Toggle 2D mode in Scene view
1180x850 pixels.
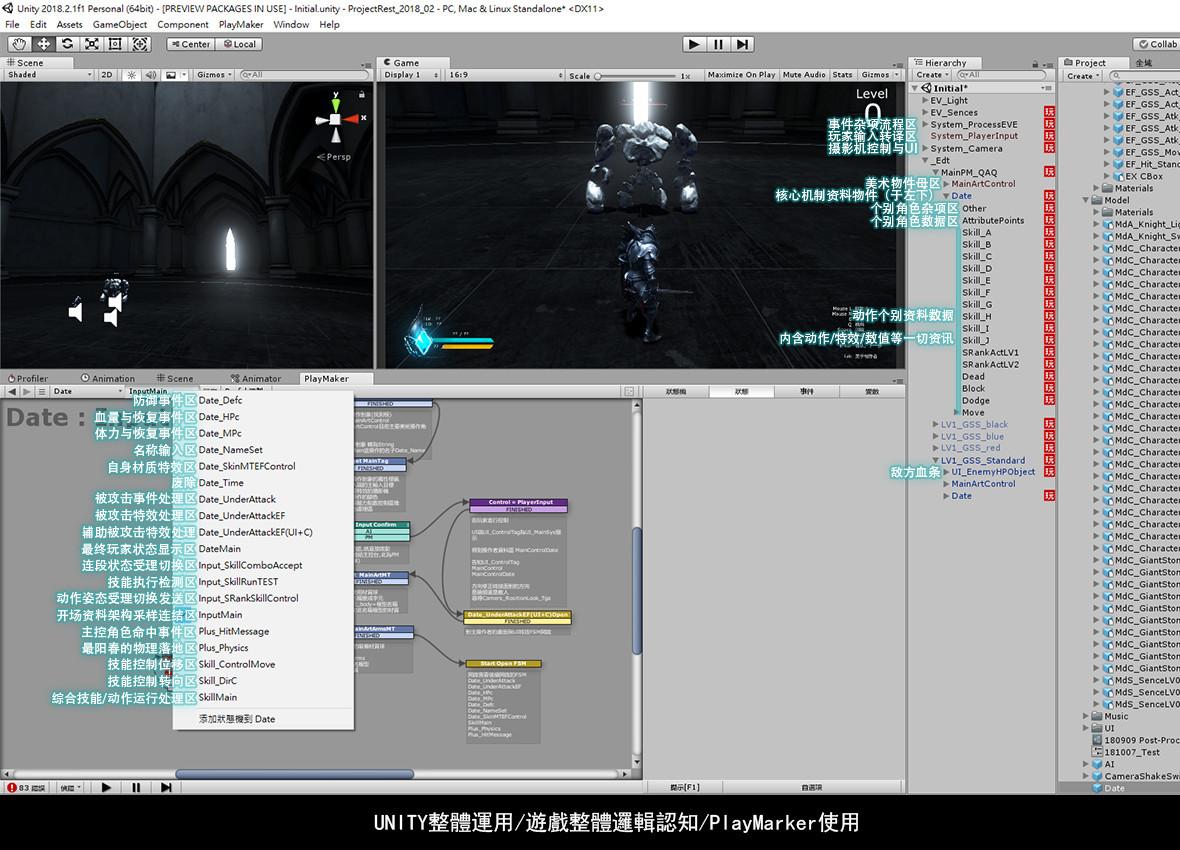click(107, 75)
